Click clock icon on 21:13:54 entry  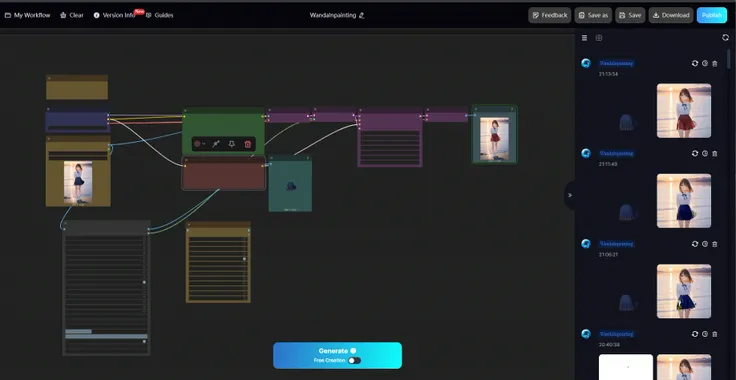tap(705, 63)
